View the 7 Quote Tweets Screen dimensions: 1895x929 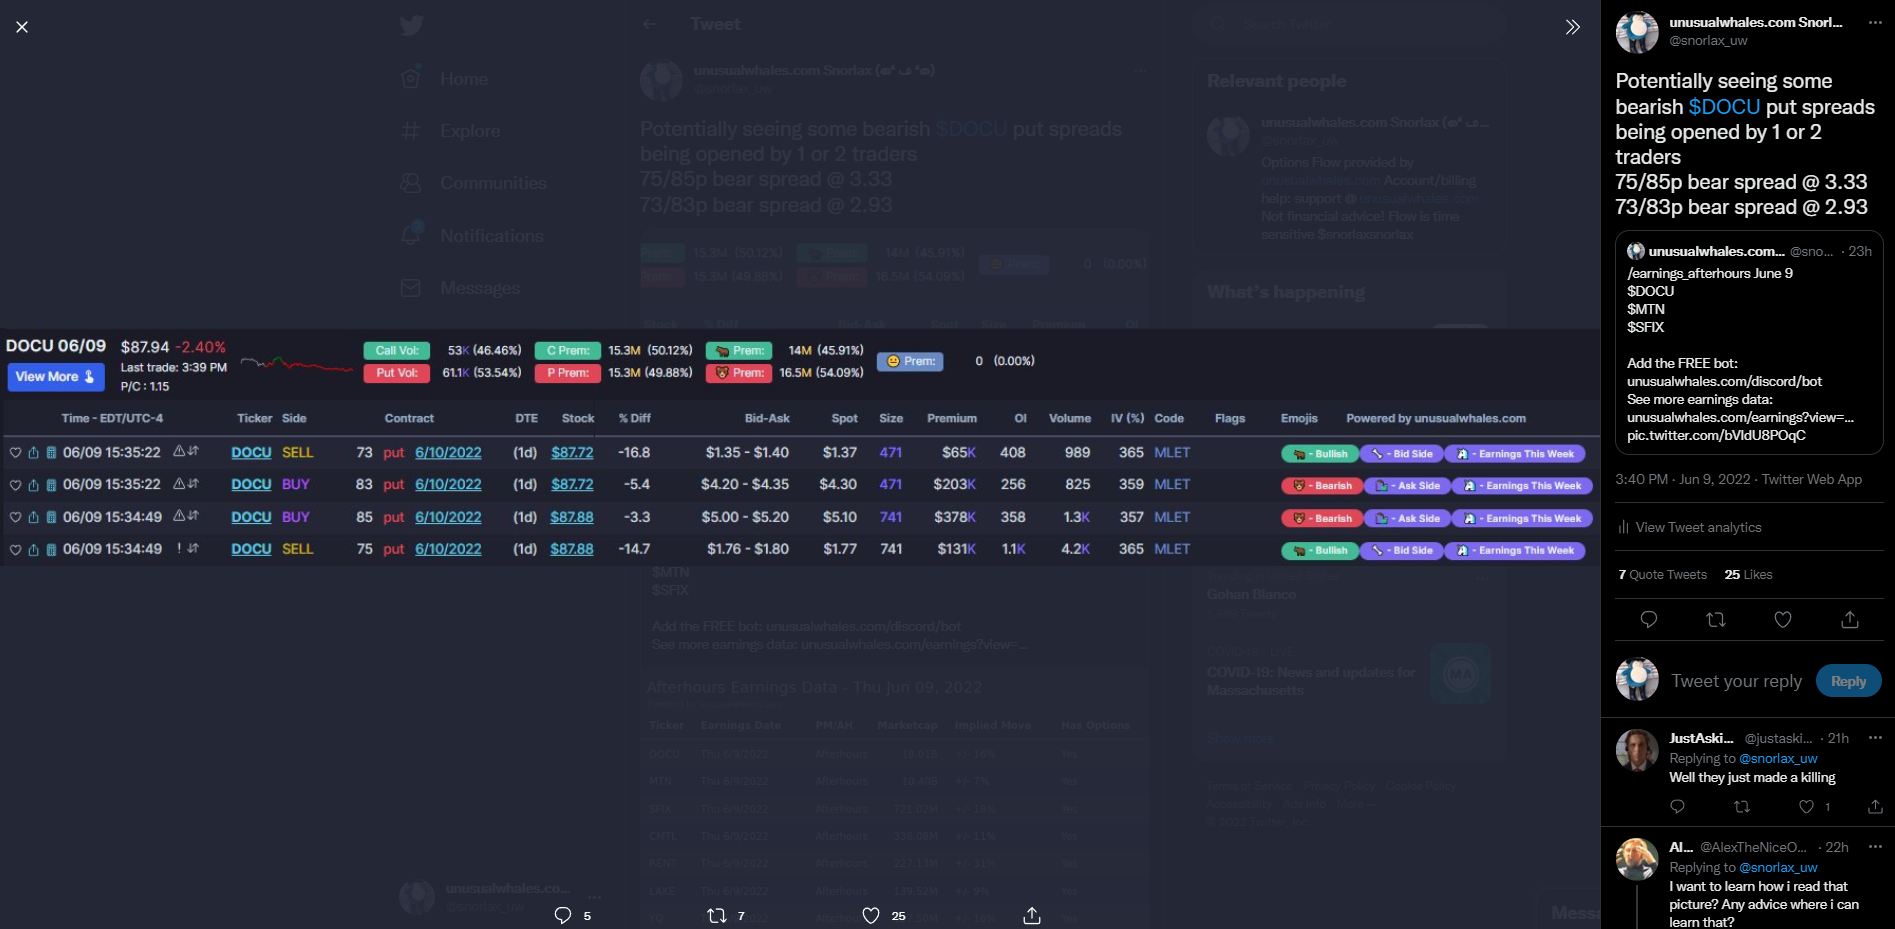click(x=1662, y=575)
